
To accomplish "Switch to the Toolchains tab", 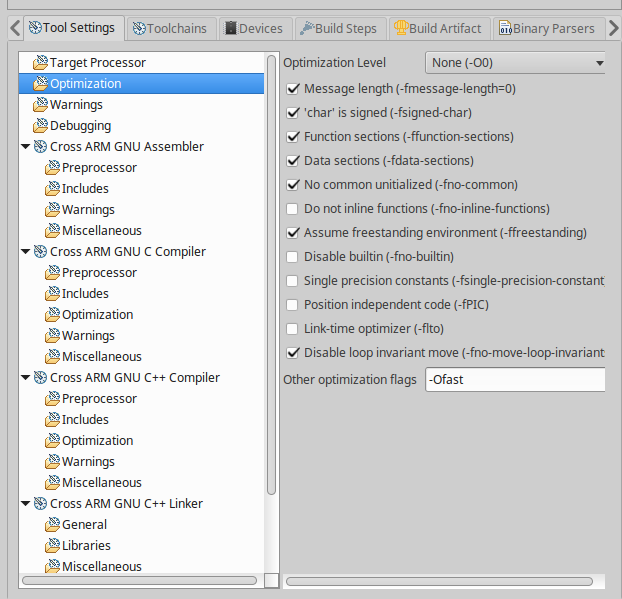I will pyautogui.click(x=171, y=29).
